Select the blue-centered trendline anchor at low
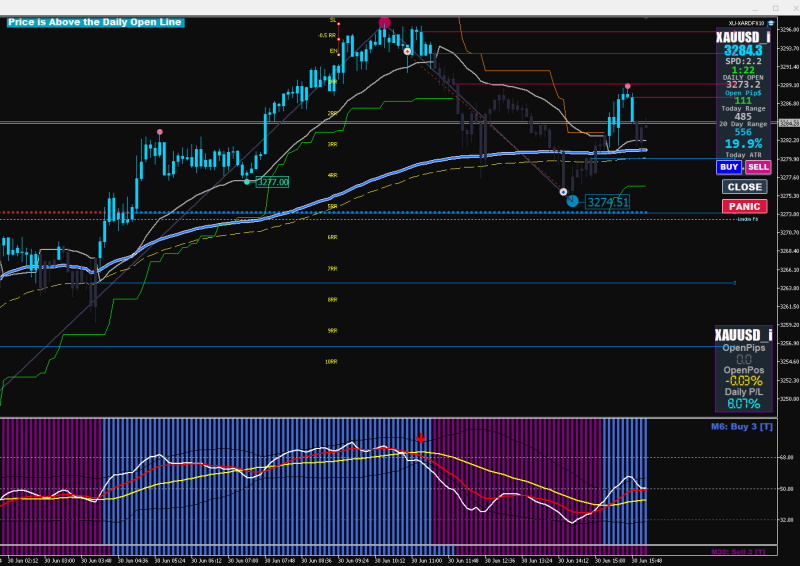 [x=563, y=192]
